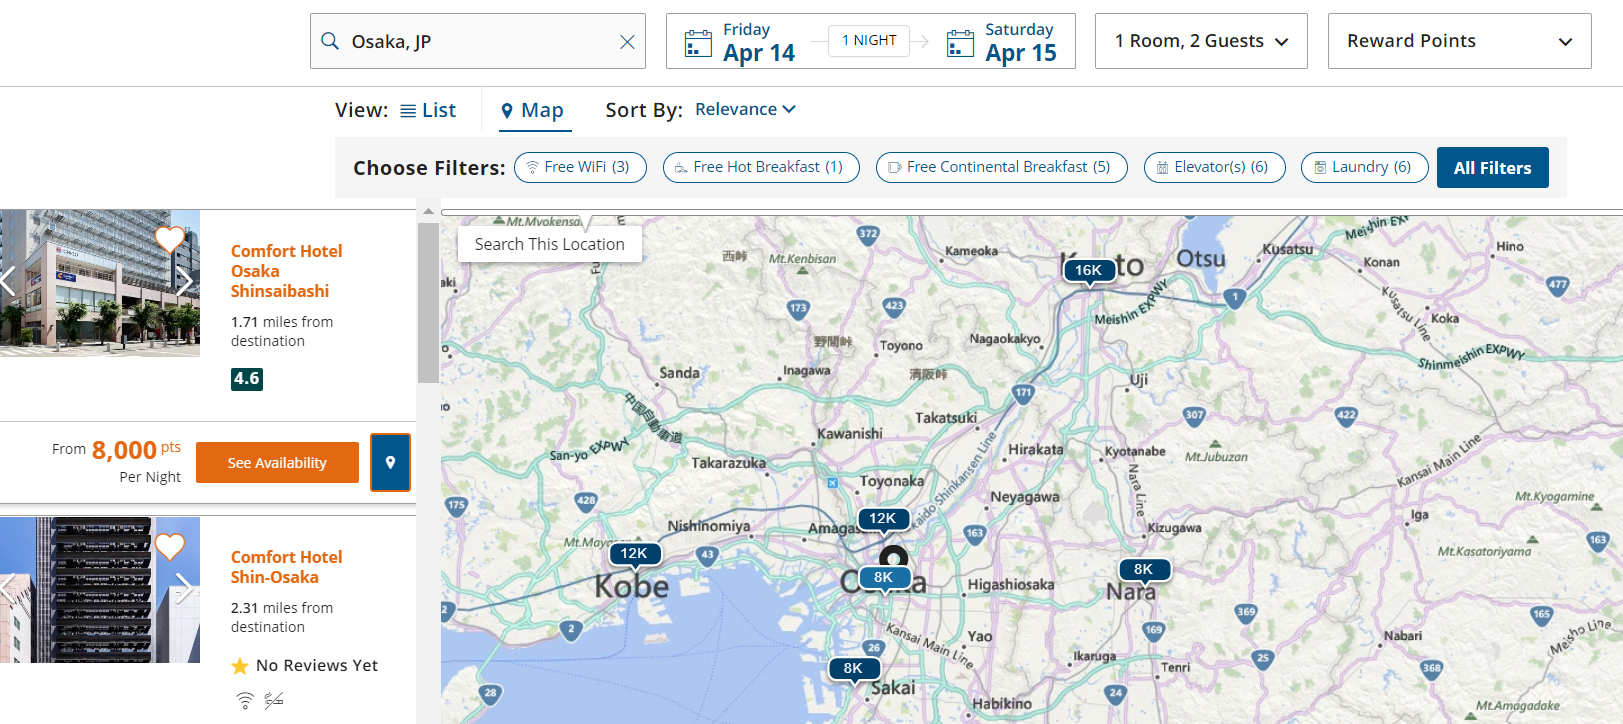Favorite Comfort Hotel Shin-Osaka with heart icon
Image resolution: width=1623 pixels, height=724 pixels.
(170, 547)
